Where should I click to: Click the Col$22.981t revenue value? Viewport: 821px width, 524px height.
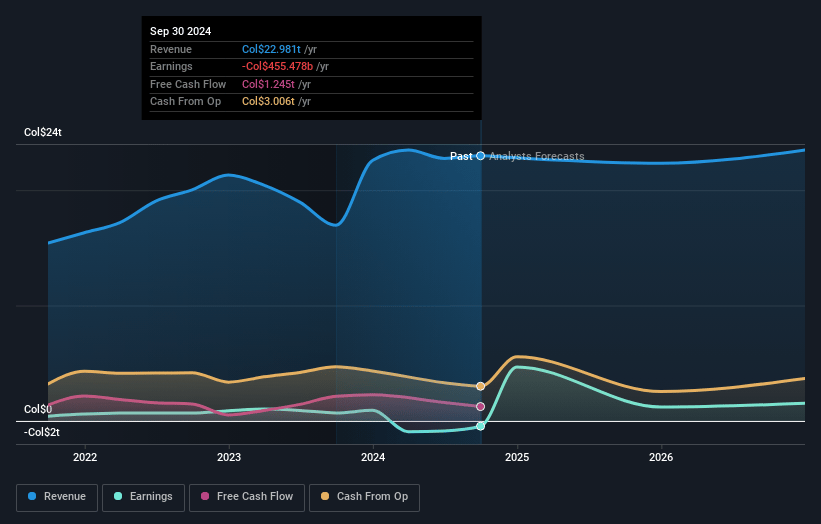tap(271, 49)
